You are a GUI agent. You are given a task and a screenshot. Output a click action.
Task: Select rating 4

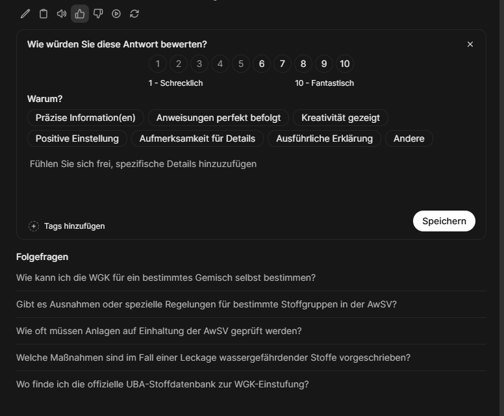pyautogui.click(x=220, y=64)
